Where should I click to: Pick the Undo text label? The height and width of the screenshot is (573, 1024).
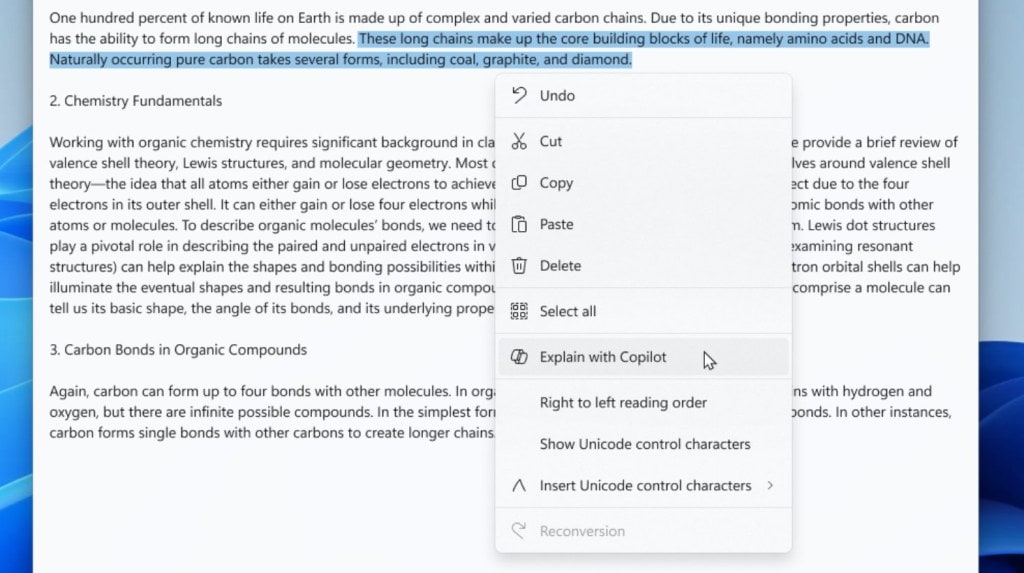point(557,95)
